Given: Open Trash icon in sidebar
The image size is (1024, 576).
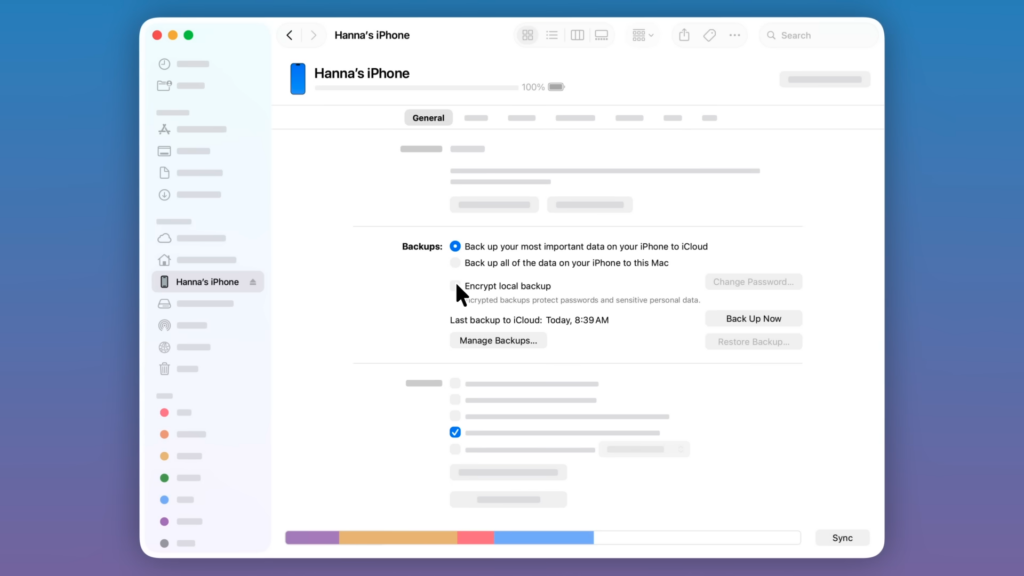Looking at the screenshot, I should (x=165, y=369).
